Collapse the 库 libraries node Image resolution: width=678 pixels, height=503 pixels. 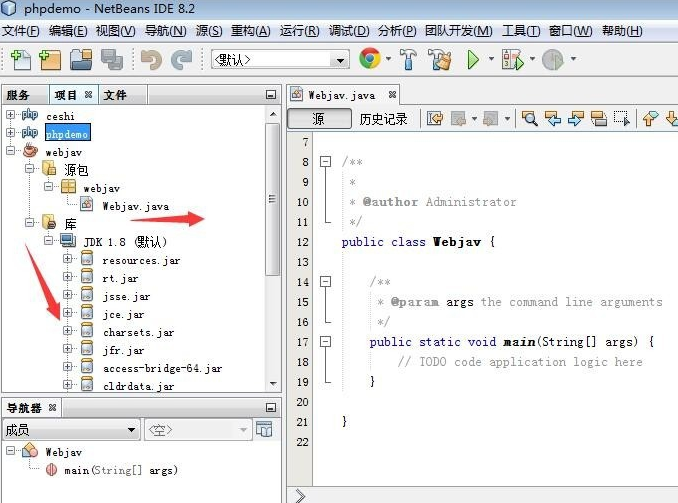[29, 222]
